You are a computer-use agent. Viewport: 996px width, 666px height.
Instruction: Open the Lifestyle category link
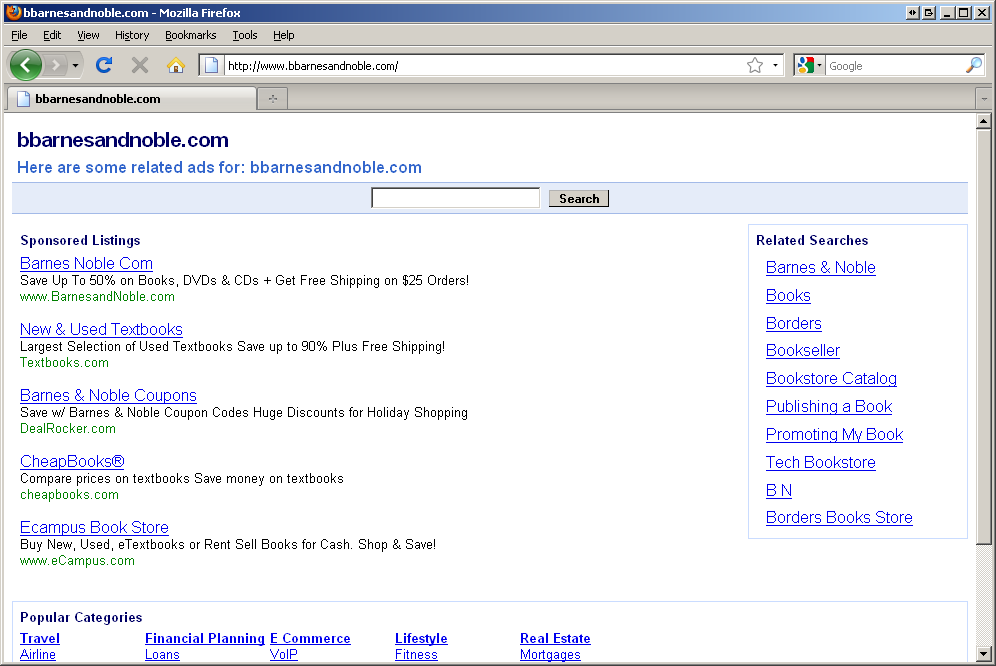tap(421, 639)
